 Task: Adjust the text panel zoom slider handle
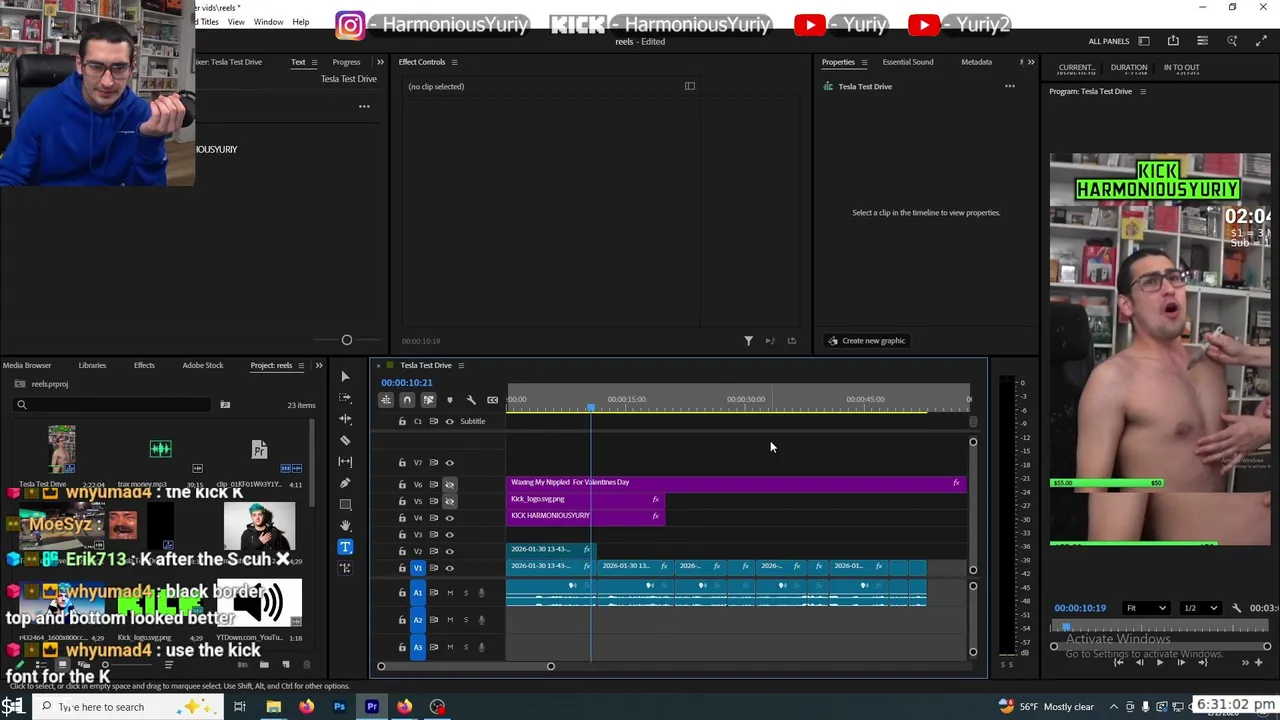tap(347, 341)
